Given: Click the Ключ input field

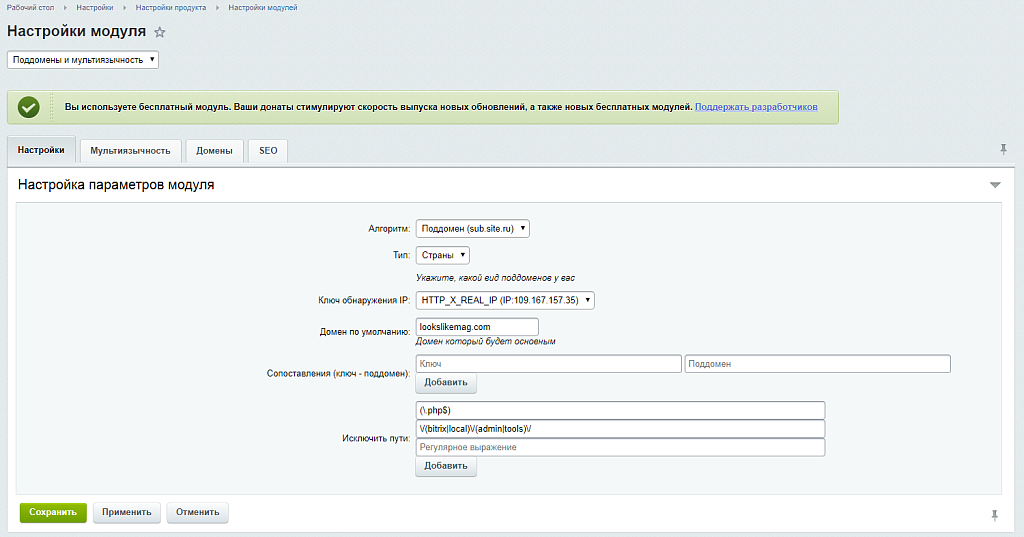Looking at the screenshot, I should [x=548, y=364].
